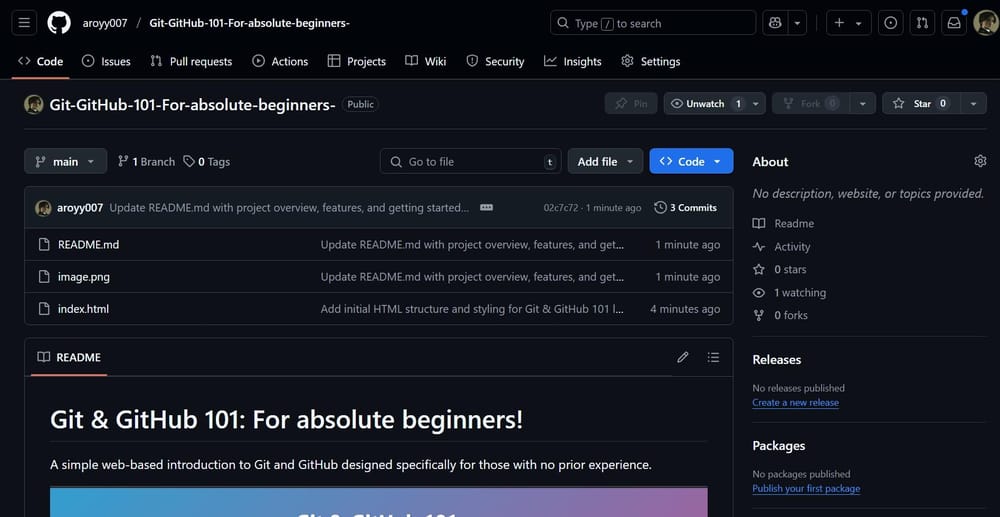Click the GitHub Octocat logo

coord(59,23)
